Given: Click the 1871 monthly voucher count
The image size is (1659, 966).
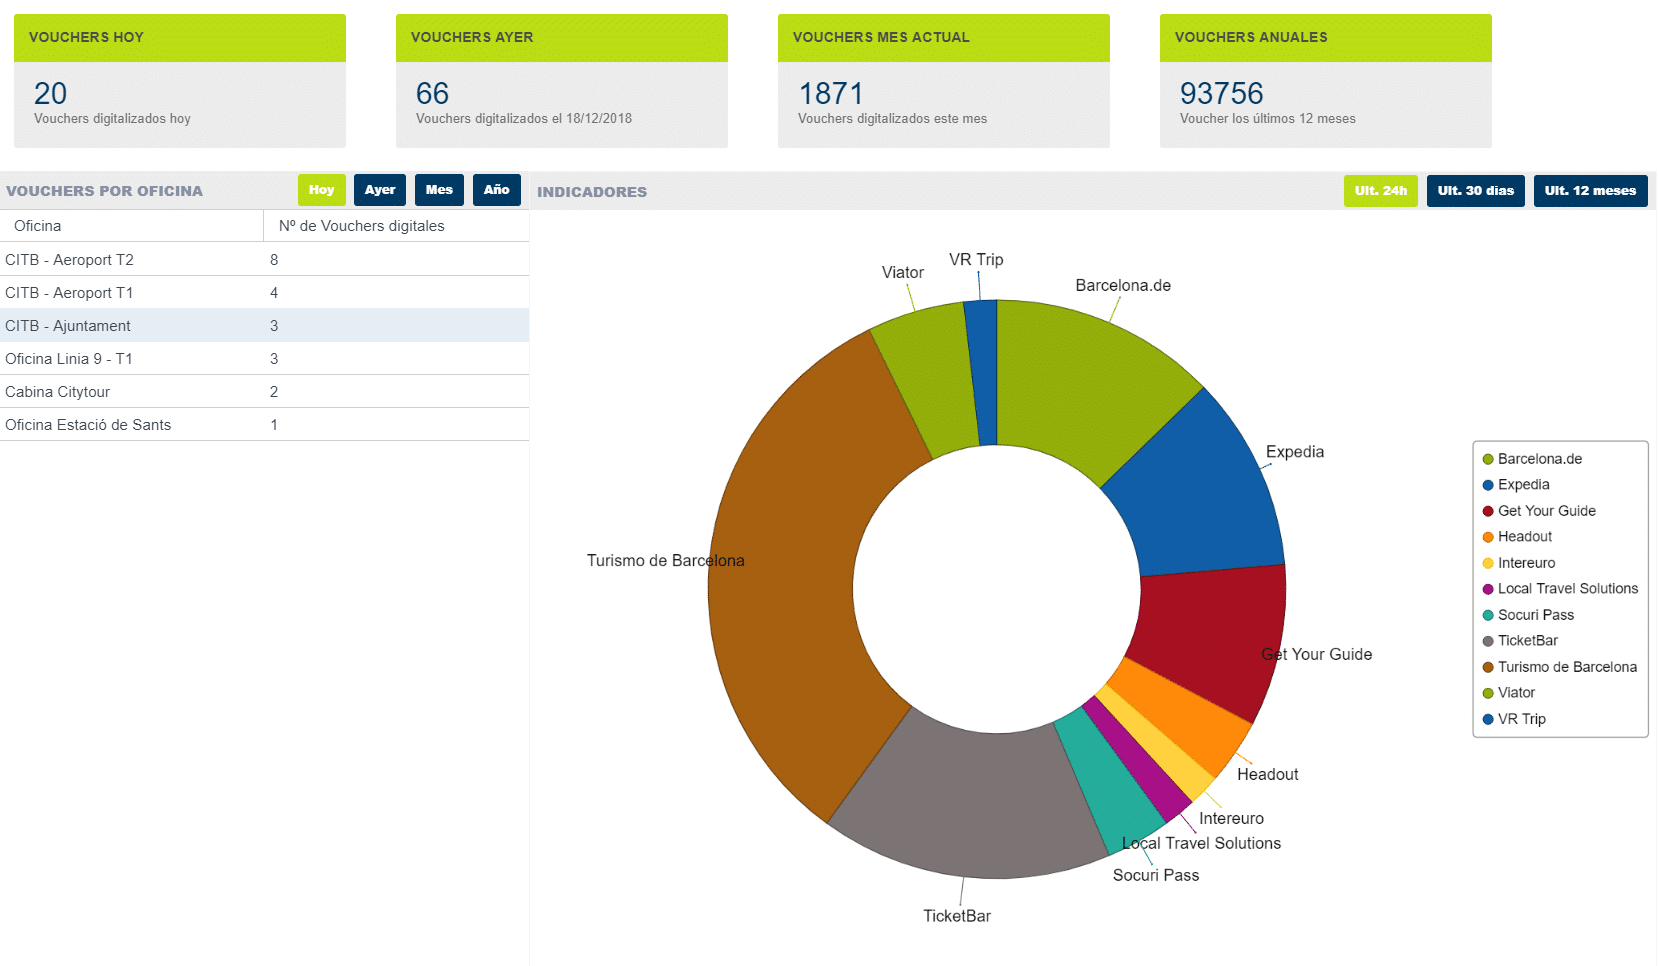Looking at the screenshot, I should (831, 93).
